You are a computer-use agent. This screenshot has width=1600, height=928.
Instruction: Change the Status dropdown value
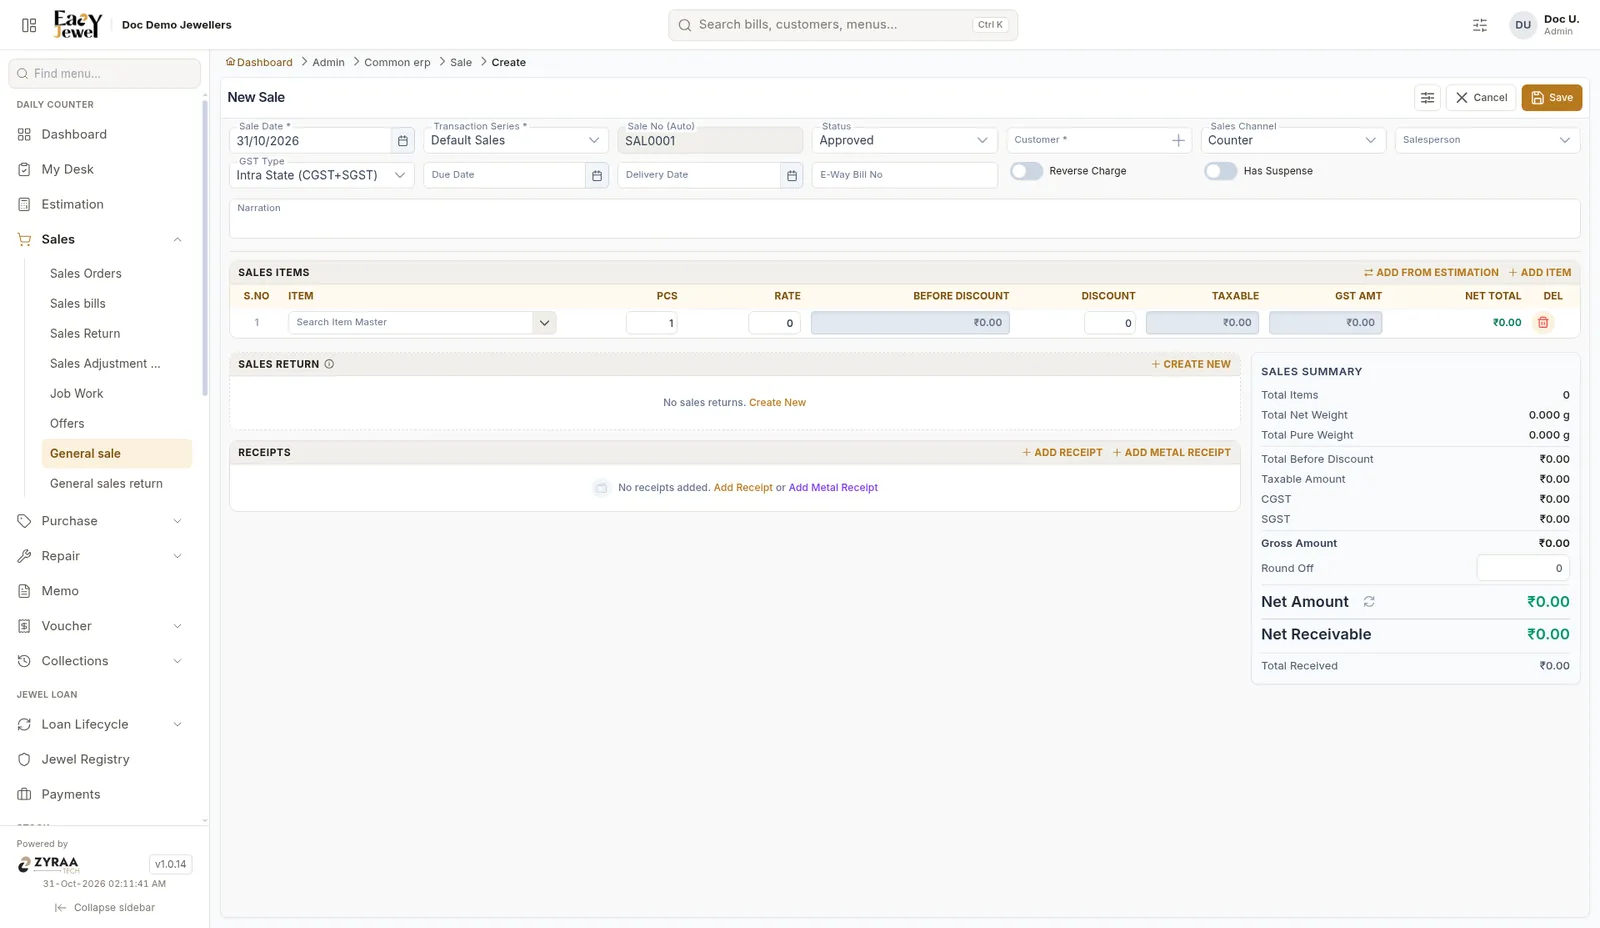coord(904,140)
